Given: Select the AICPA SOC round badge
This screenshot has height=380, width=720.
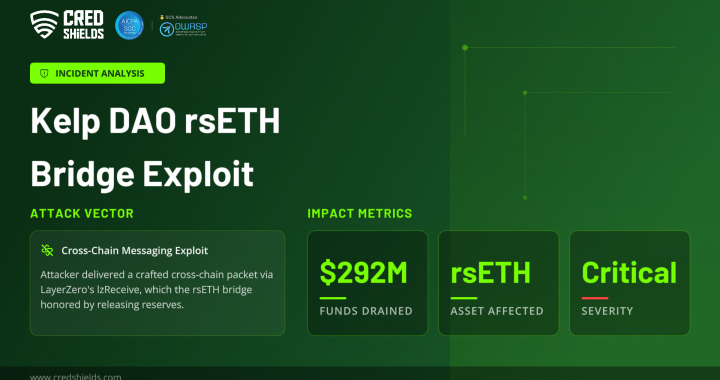Looking at the screenshot, I should tap(129, 25).
